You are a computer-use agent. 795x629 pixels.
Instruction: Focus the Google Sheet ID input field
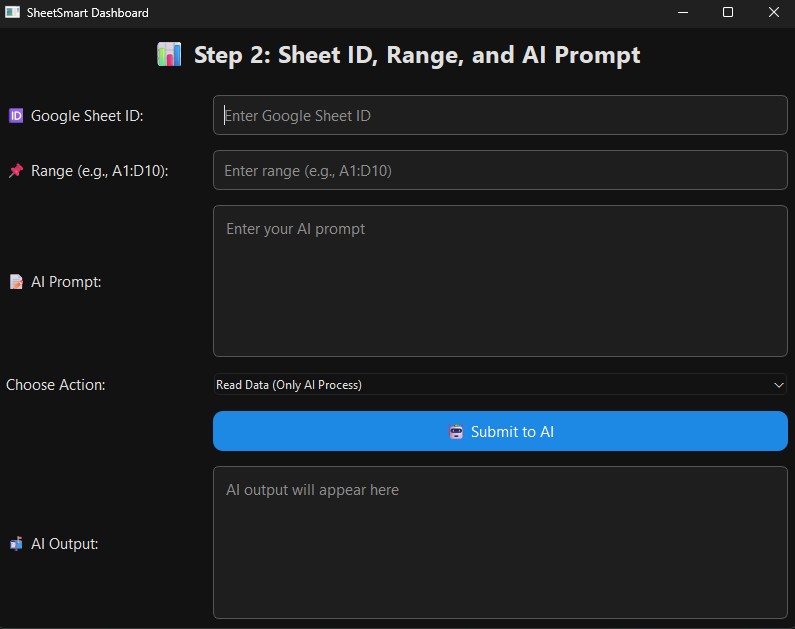click(500, 115)
